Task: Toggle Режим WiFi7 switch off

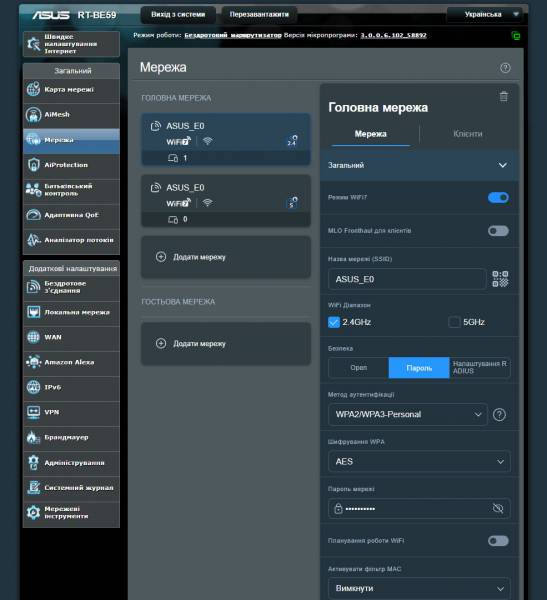Action: [498, 197]
